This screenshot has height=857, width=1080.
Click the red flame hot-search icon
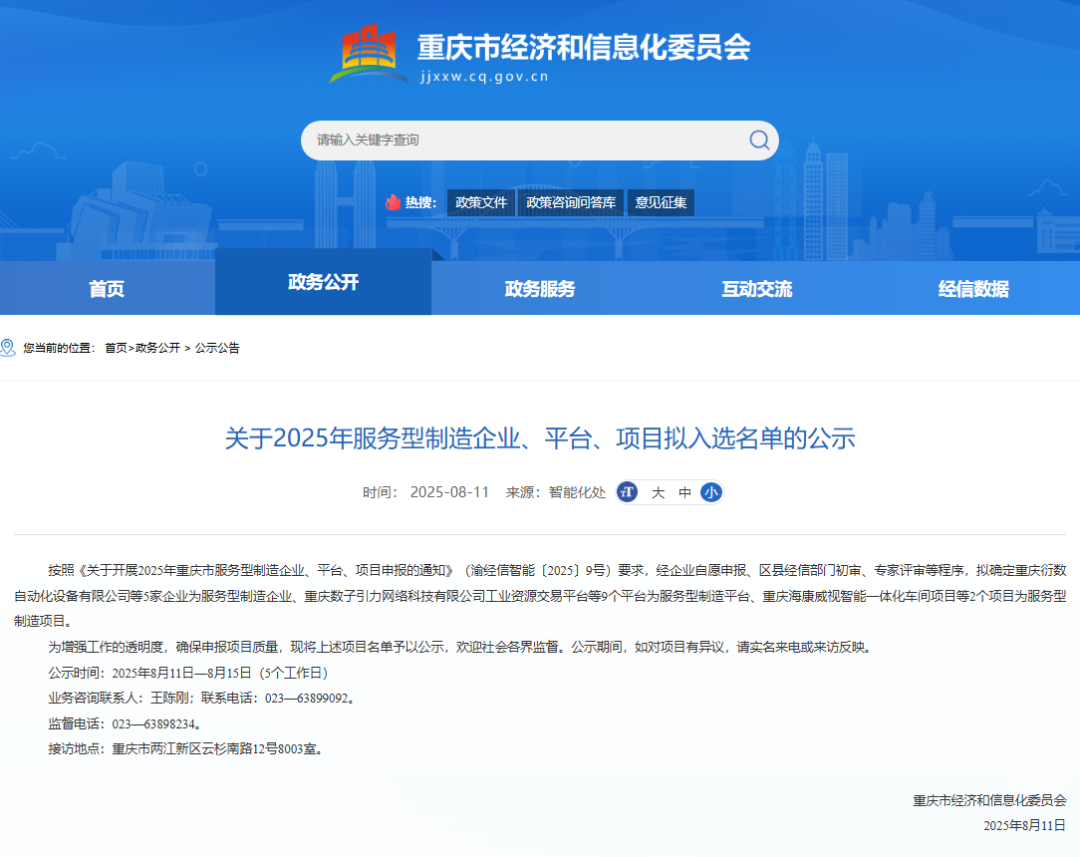click(393, 202)
